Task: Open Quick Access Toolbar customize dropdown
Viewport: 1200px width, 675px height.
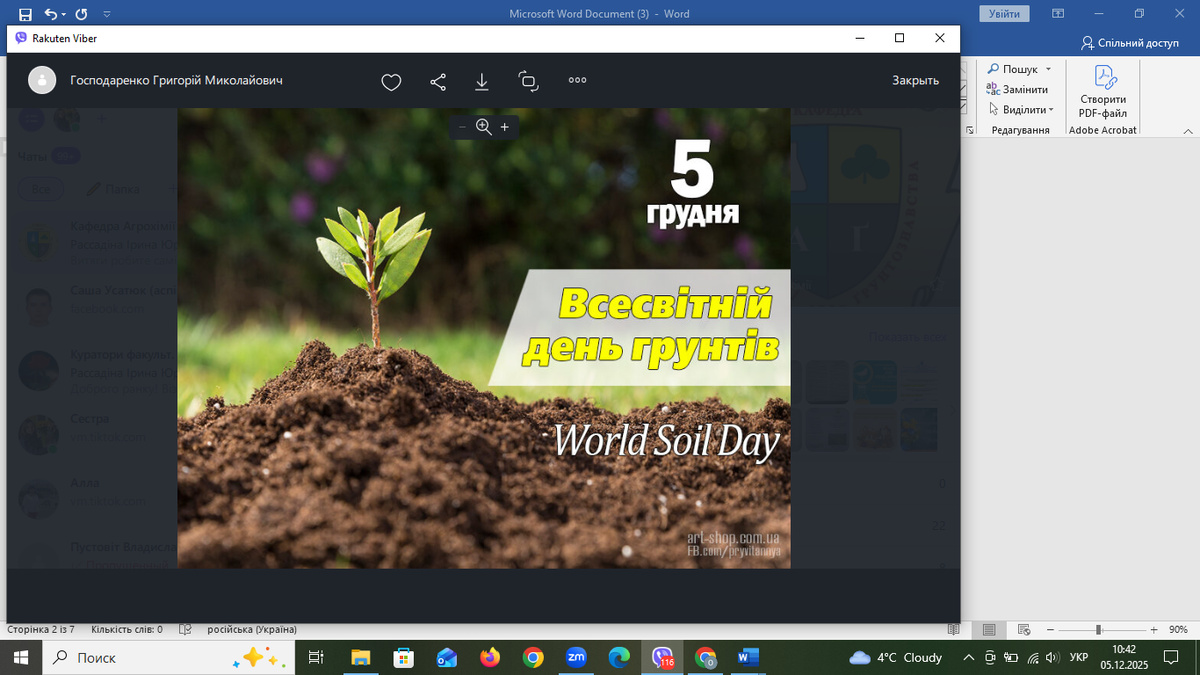Action: click(x=107, y=14)
